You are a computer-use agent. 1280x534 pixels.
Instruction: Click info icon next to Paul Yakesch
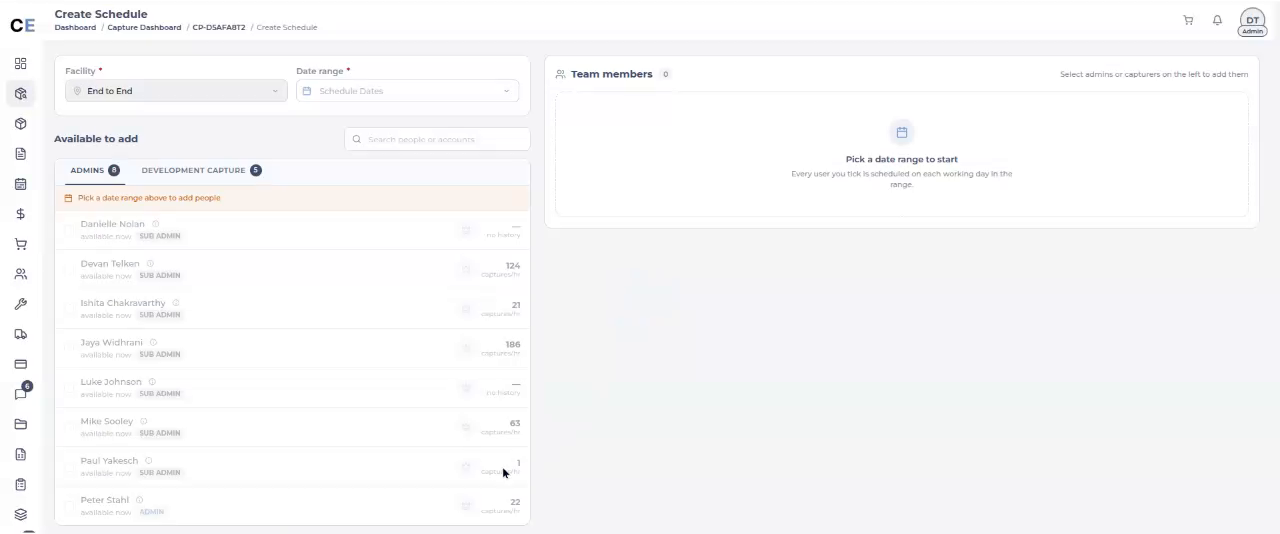tap(148, 461)
